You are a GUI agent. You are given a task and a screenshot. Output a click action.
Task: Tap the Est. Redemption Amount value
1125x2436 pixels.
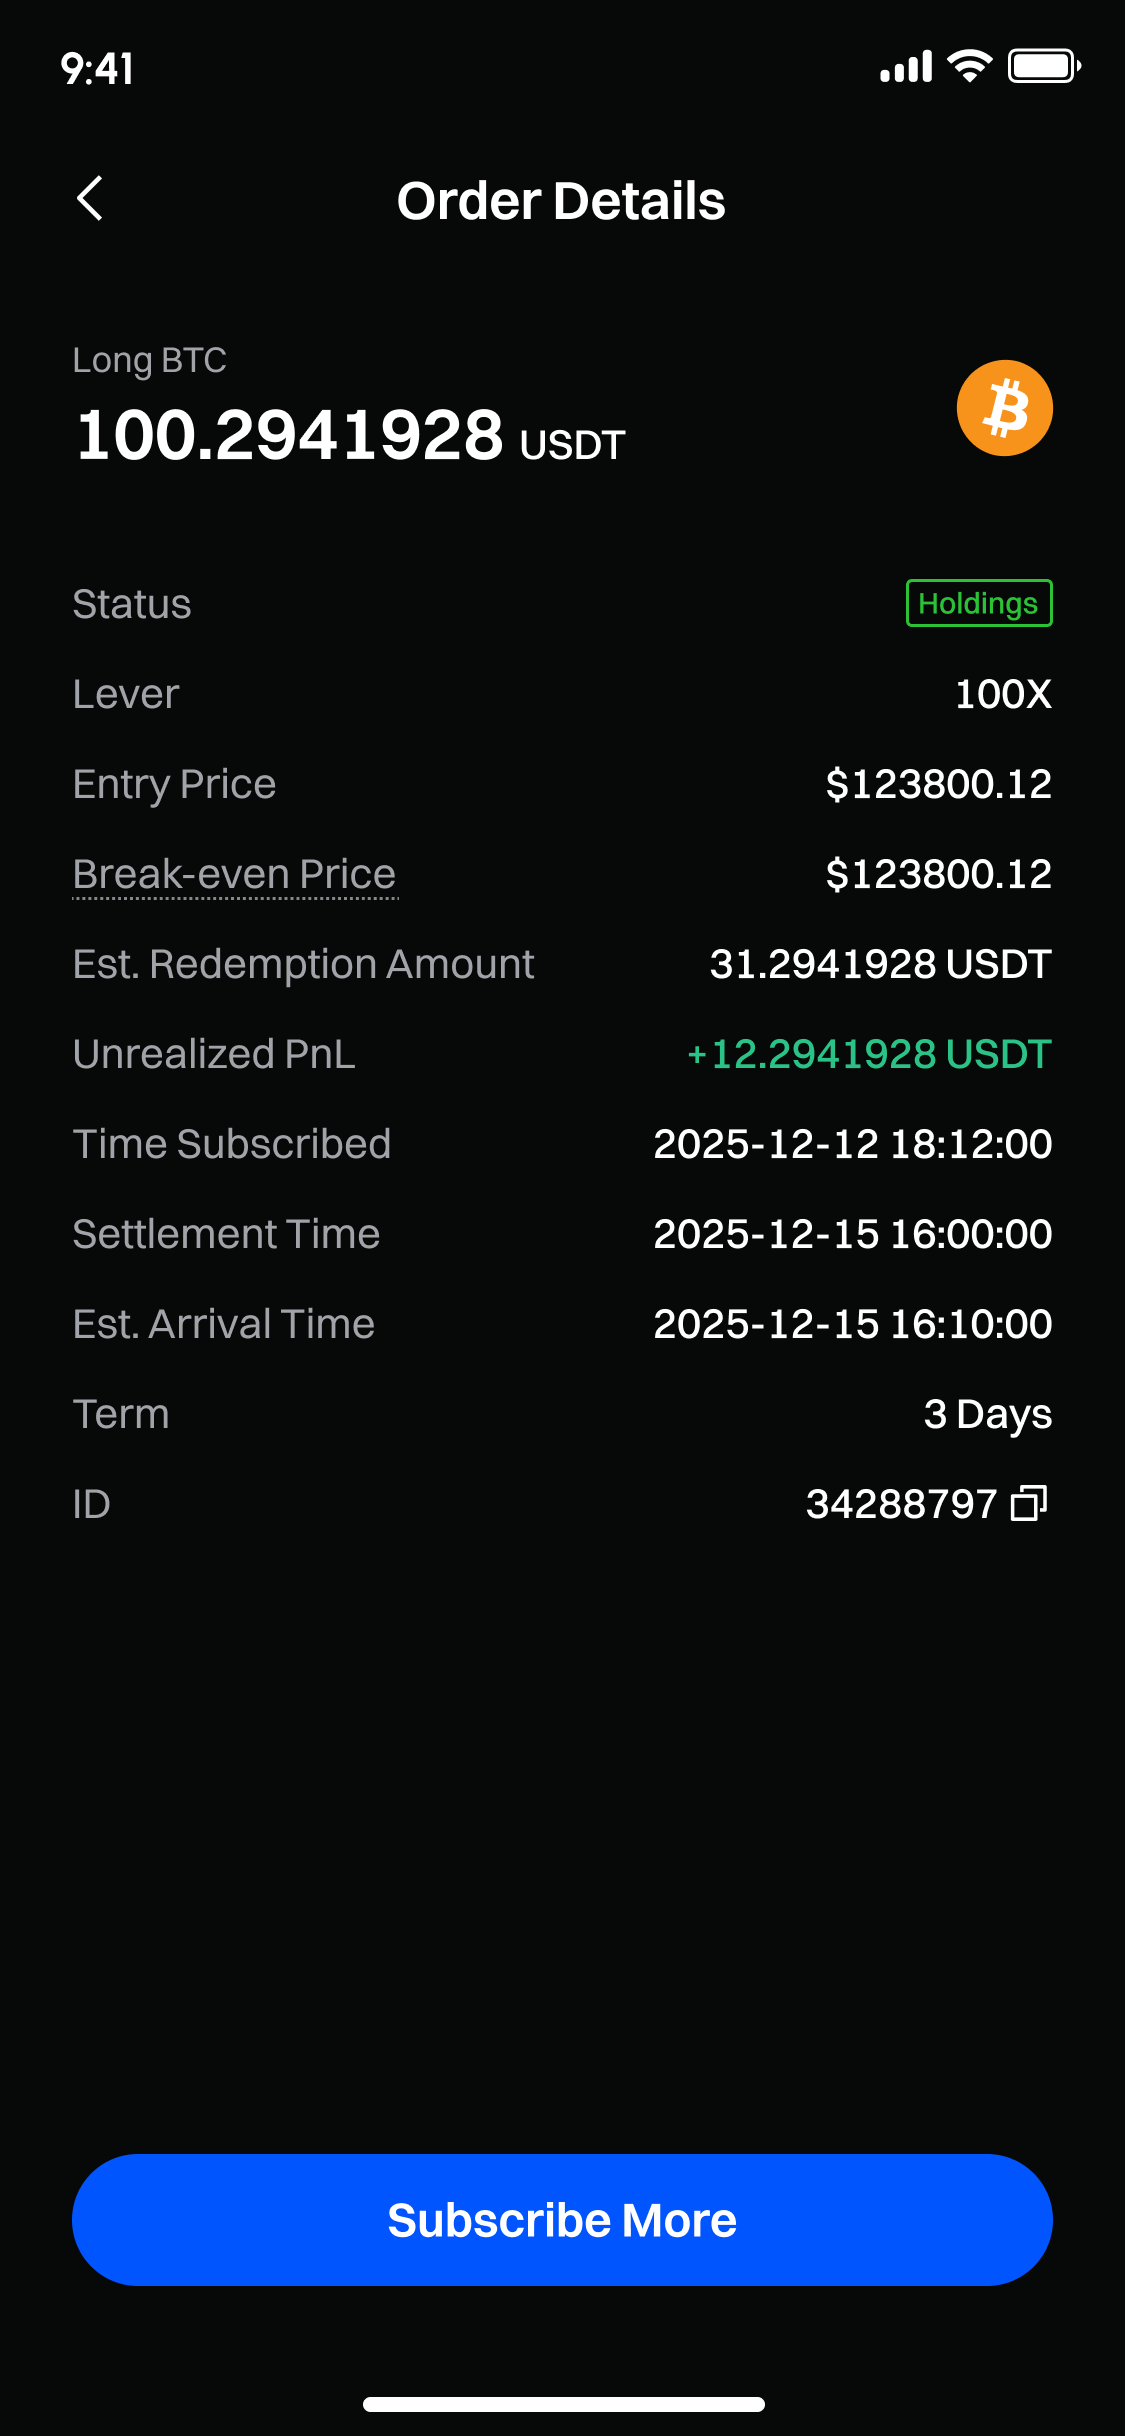(880, 964)
